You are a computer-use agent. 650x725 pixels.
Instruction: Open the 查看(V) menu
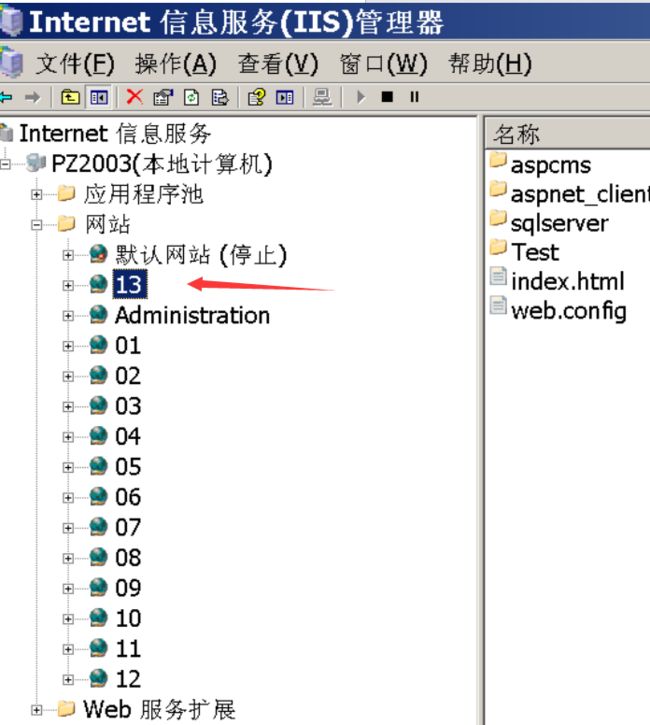point(278,64)
